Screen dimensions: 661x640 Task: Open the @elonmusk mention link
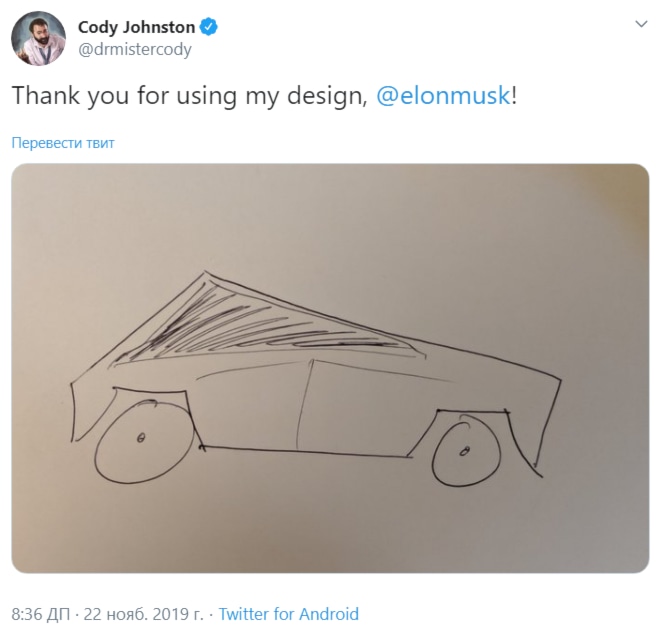point(443,95)
